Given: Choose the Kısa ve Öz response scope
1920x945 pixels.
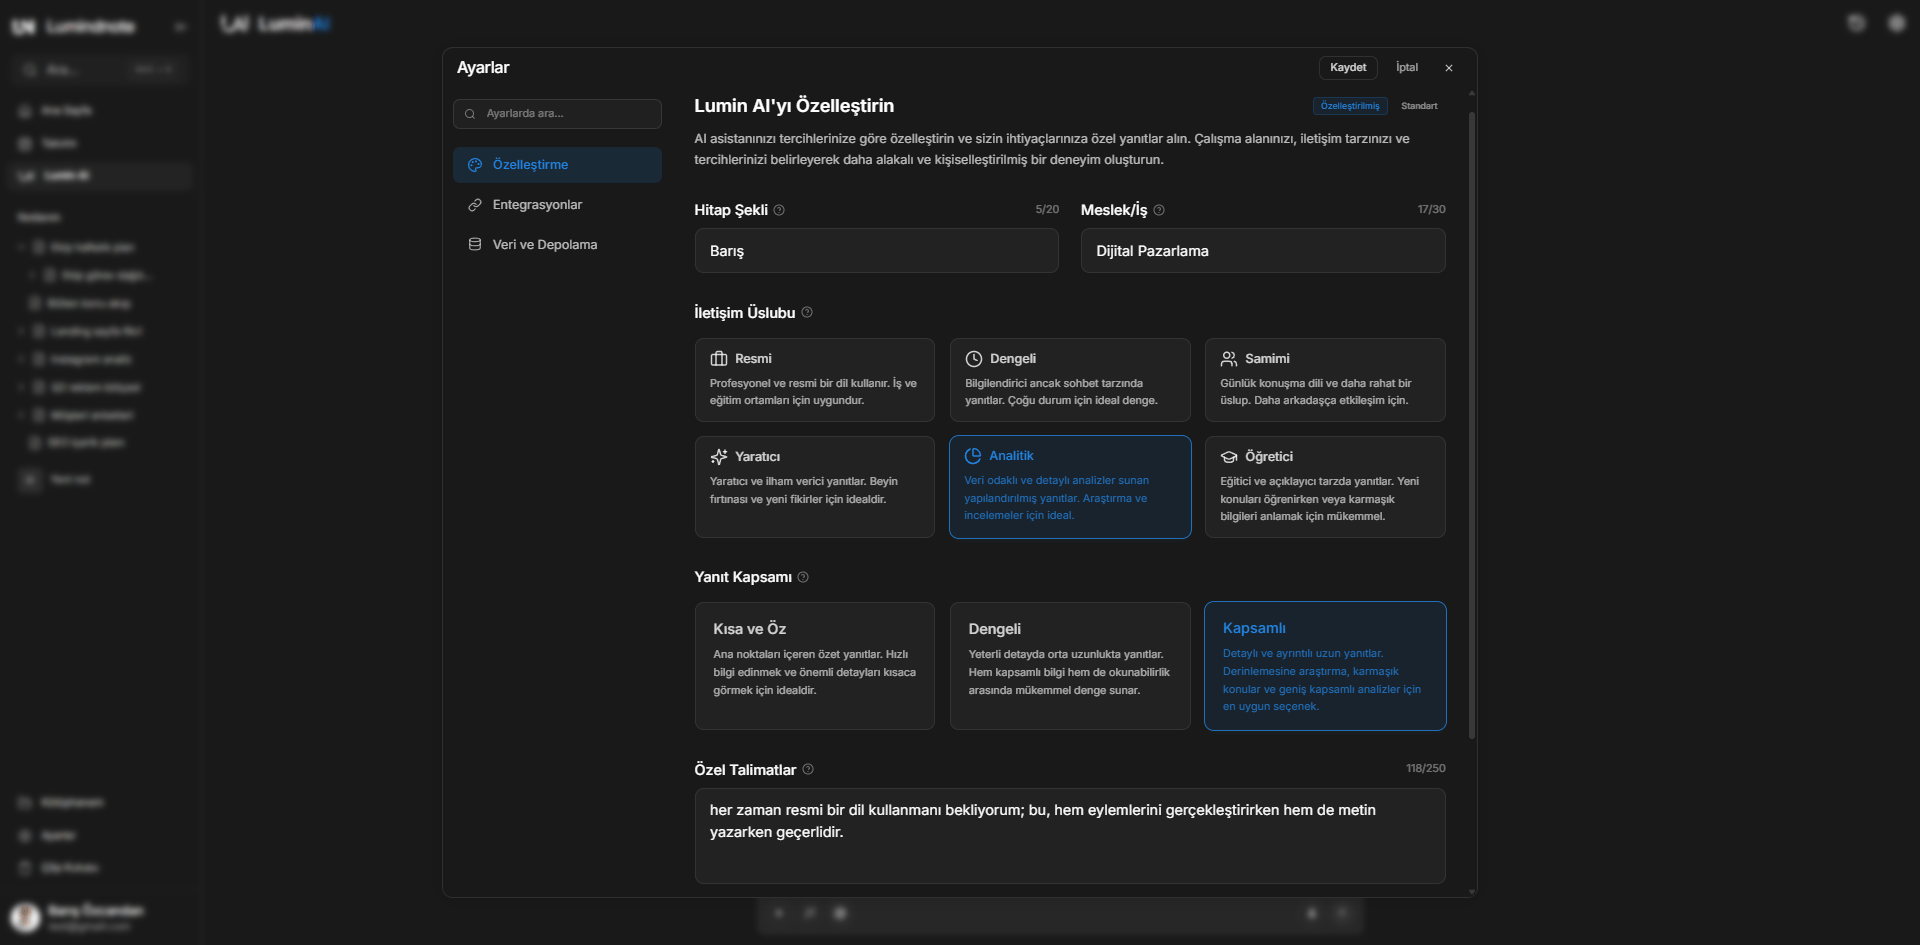Looking at the screenshot, I should pyautogui.click(x=815, y=666).
